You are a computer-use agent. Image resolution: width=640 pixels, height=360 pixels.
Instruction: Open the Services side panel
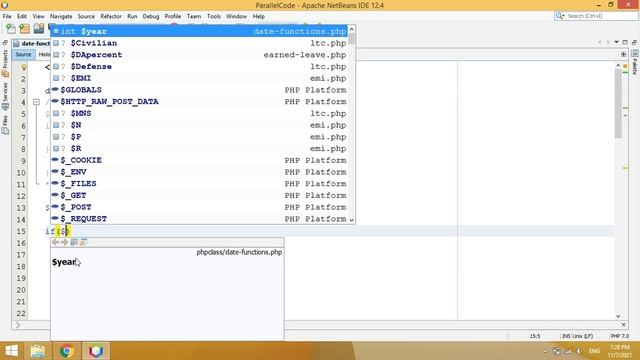coord(5,96)
